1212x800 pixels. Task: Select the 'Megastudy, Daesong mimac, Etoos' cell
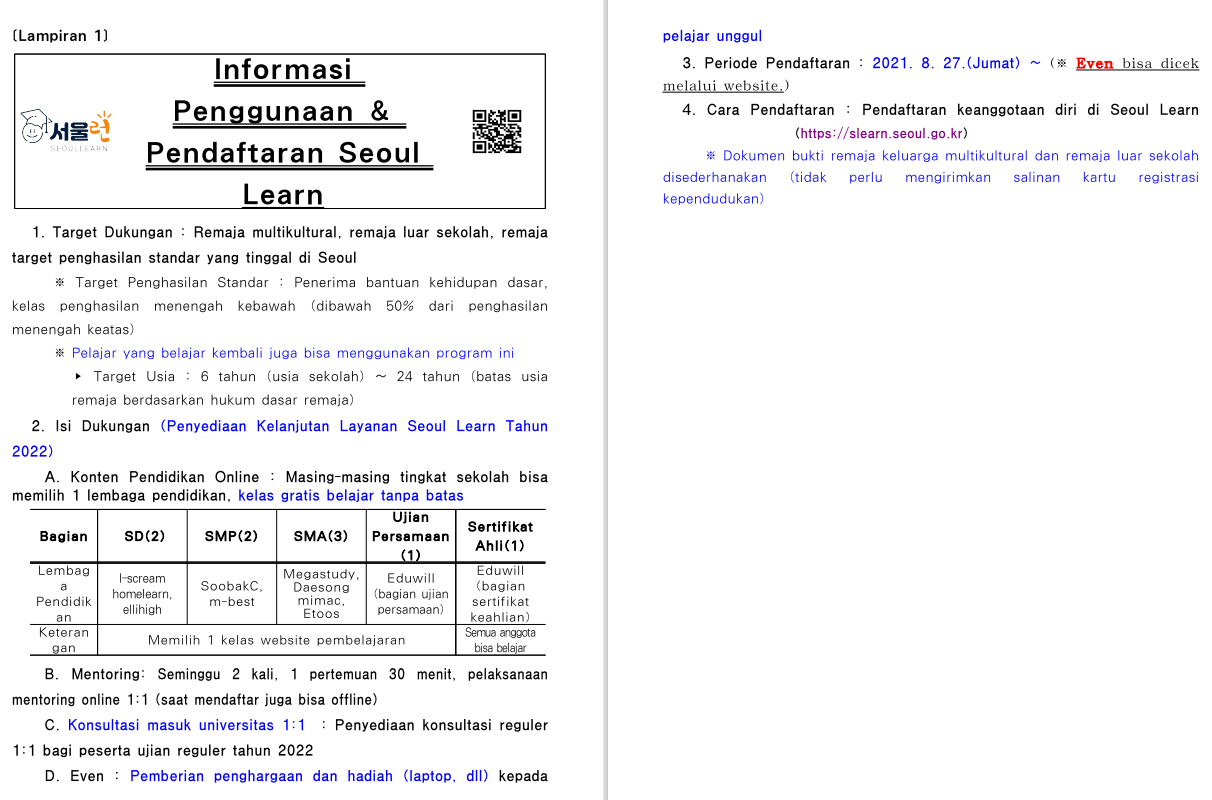pos(321,594)
